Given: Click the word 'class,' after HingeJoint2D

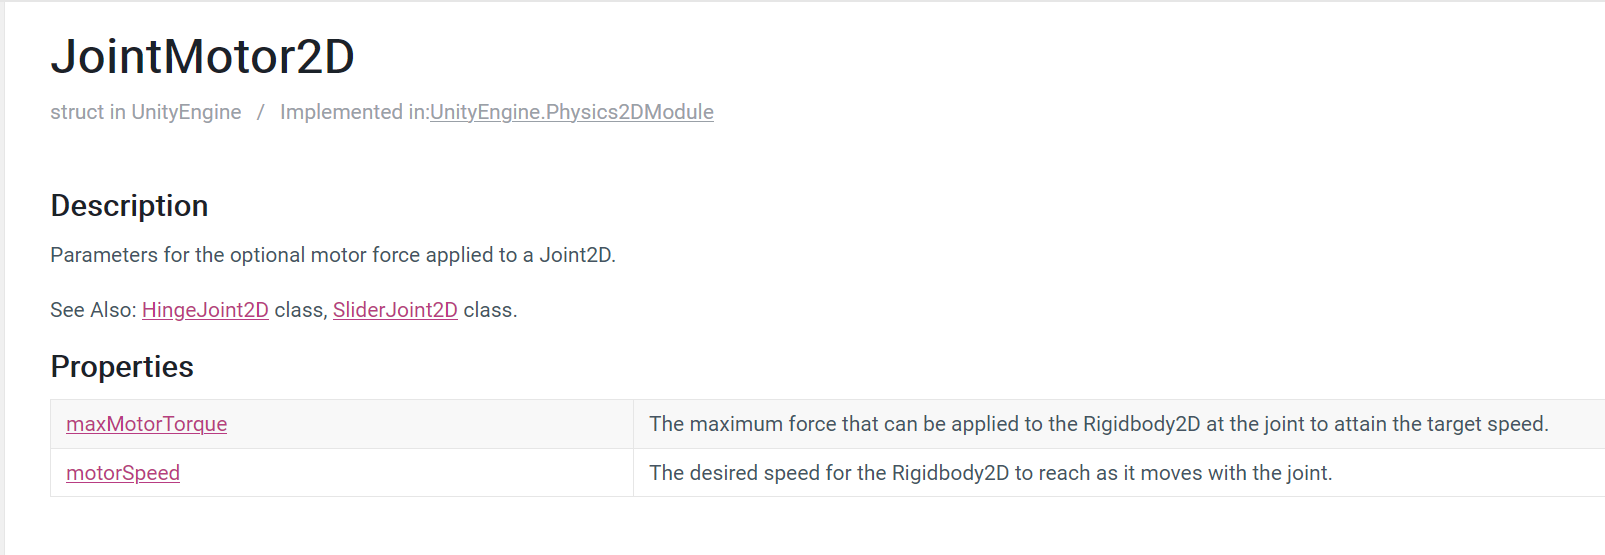Looking at the screenshot, I should pyautogui.click(x=301, y=310).
